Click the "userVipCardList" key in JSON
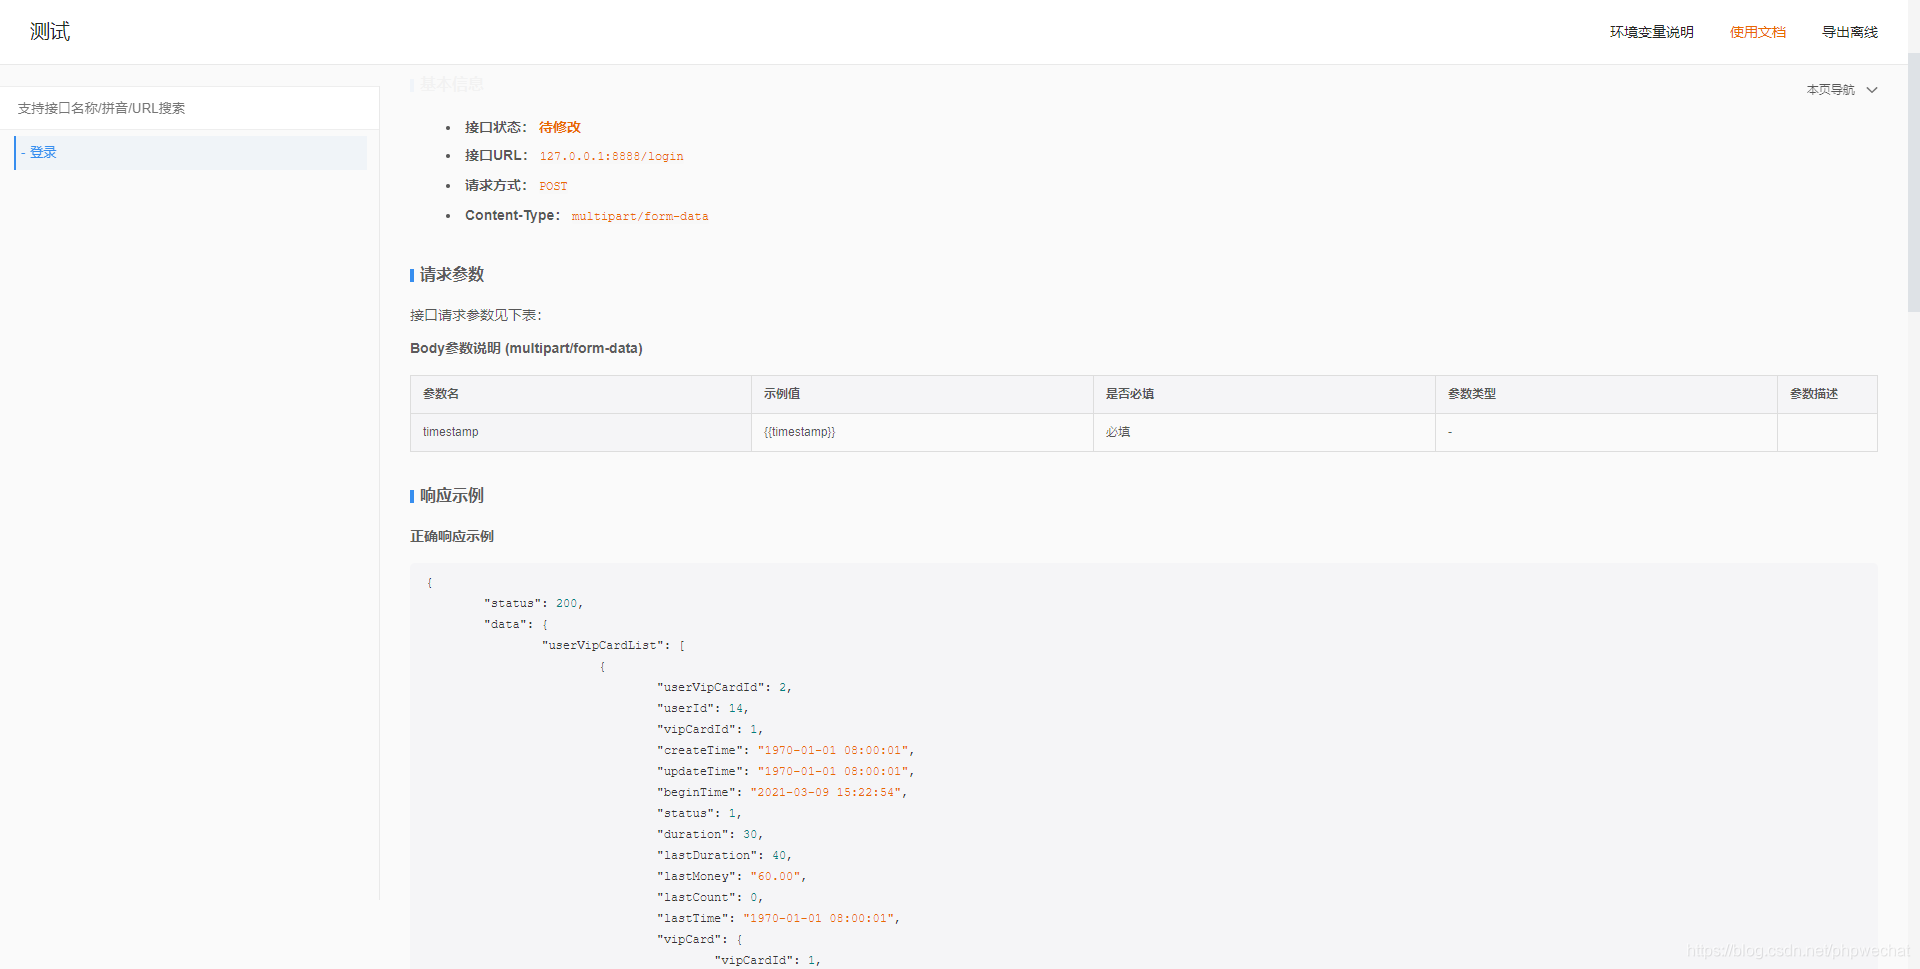 [603, 645]
